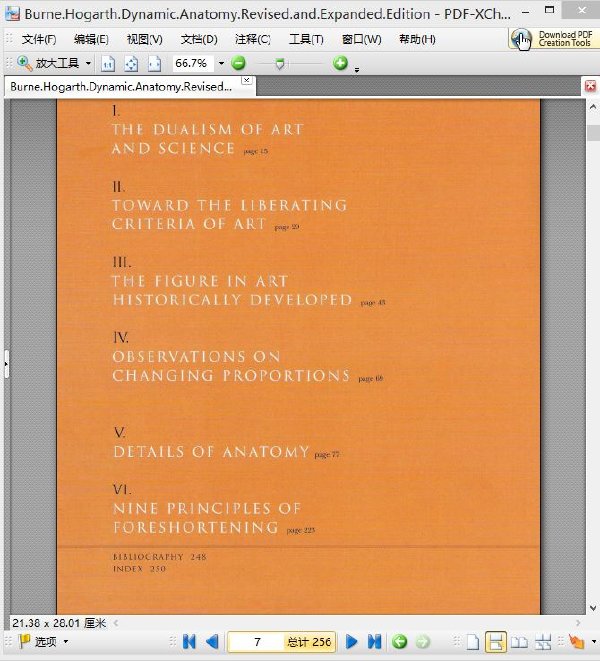Click 'Toward the Liberating' heading line
This screenshot has height=661, width=600.
230,205
